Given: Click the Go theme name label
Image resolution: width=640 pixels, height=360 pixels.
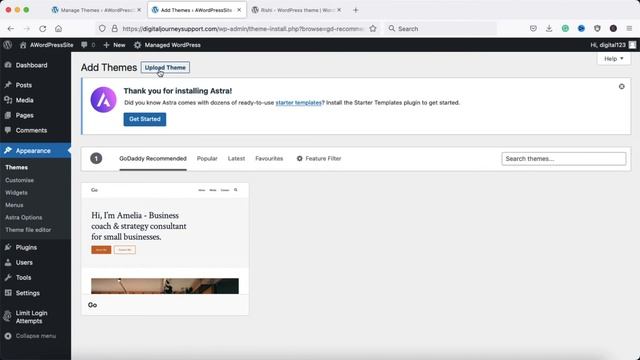Looking at the screenshot, I should pyautogui.click(x=93, y=305).
